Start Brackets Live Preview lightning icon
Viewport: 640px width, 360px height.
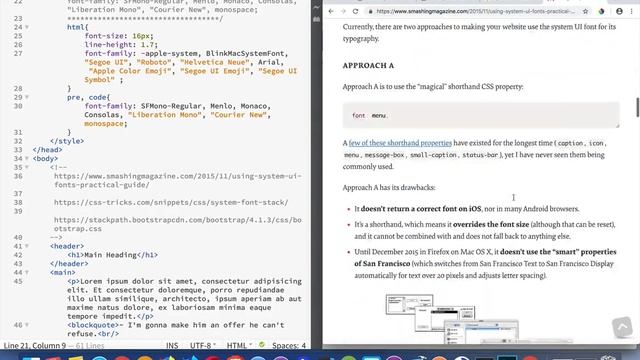316,7
